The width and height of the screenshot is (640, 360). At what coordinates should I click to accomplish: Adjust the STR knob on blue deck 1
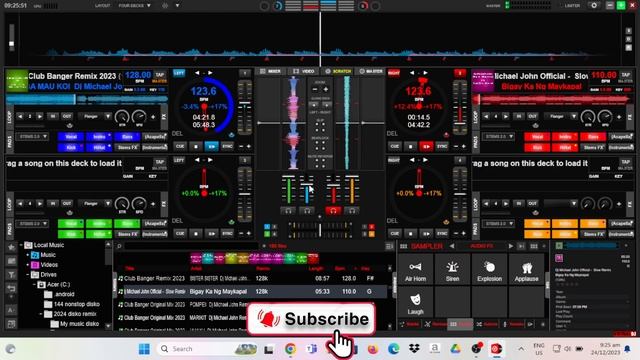tap(122, 117)
